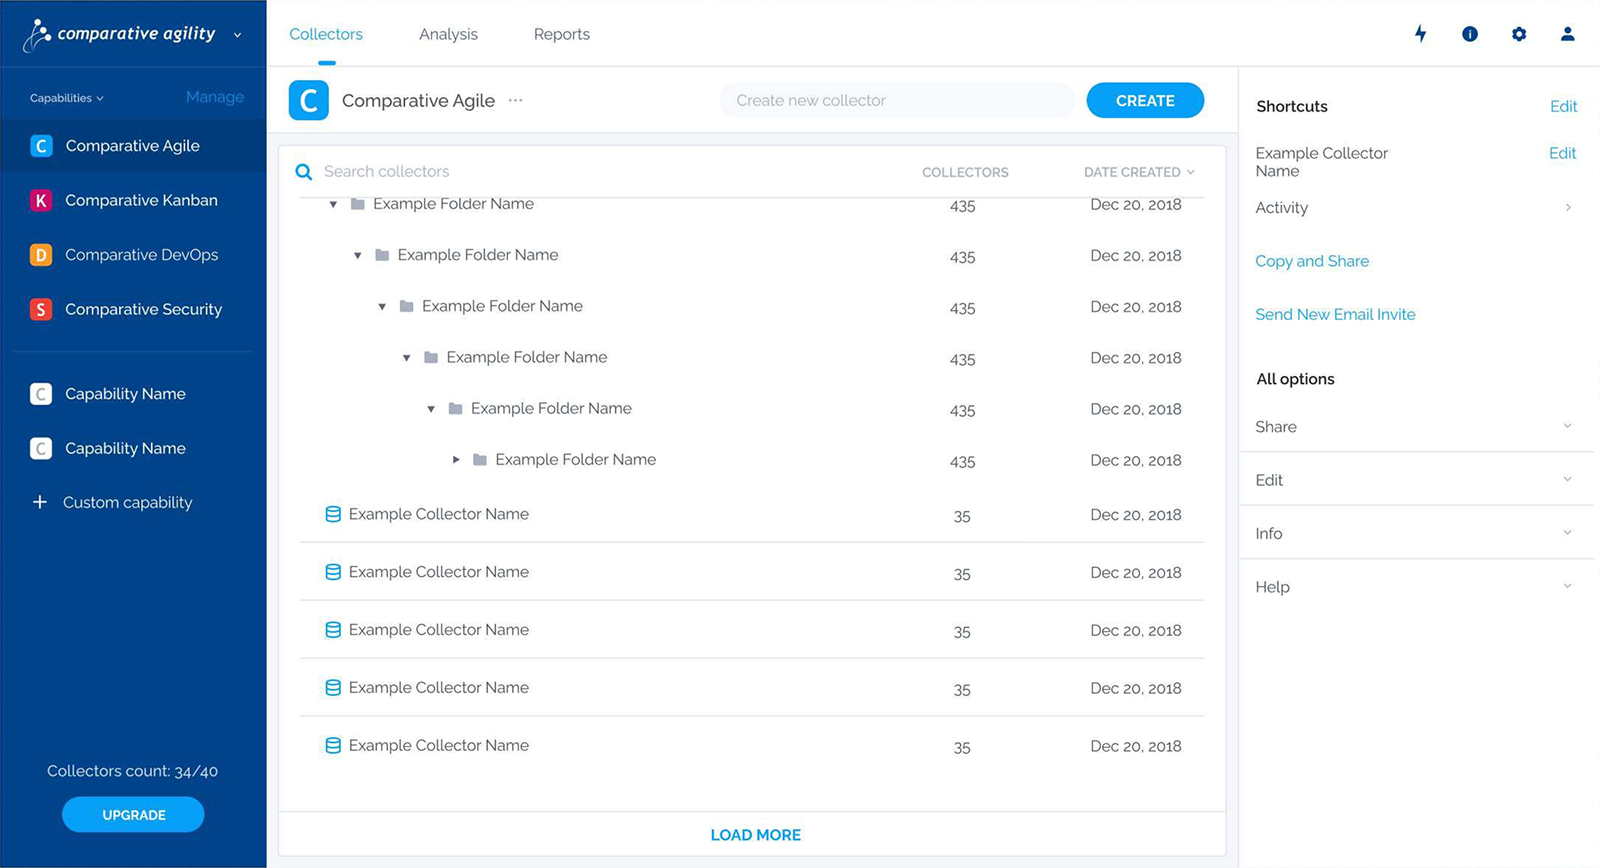1600x868 pixels.
Task: Open the lightning bolt quick actions icon
Action: click(1420, 34)
